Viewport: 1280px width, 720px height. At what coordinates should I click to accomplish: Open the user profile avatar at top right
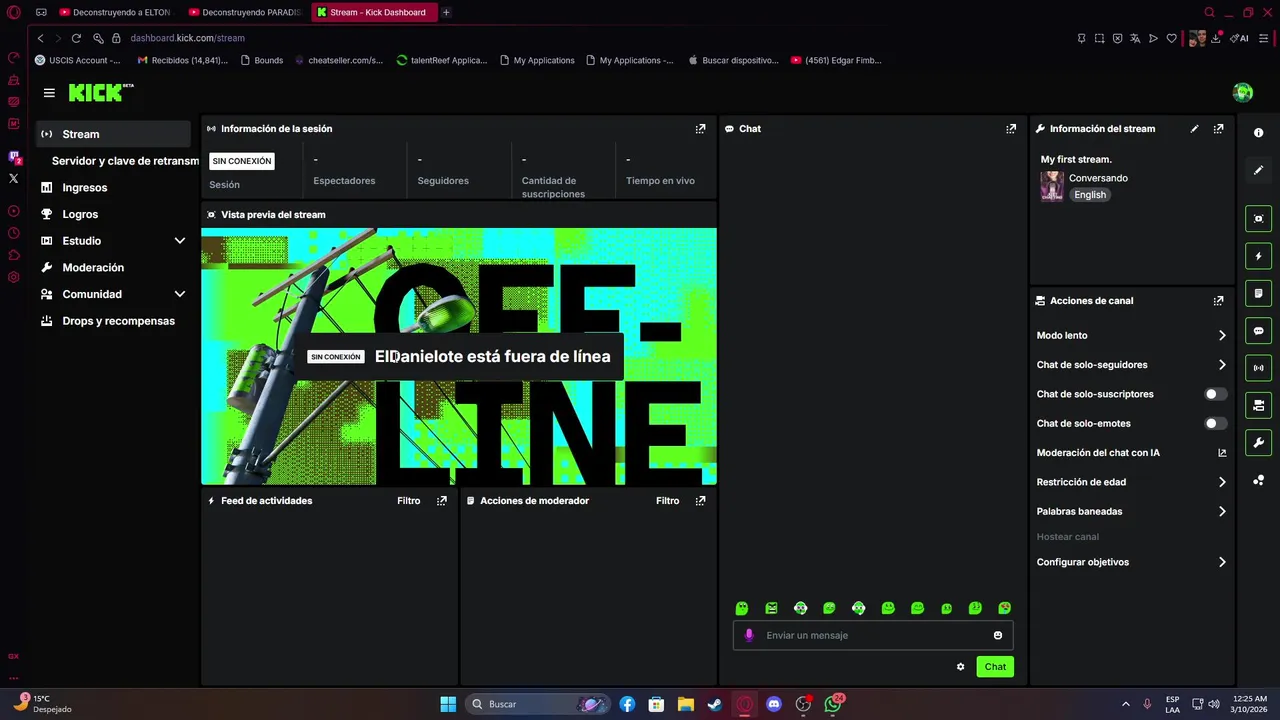point(1243,93)
